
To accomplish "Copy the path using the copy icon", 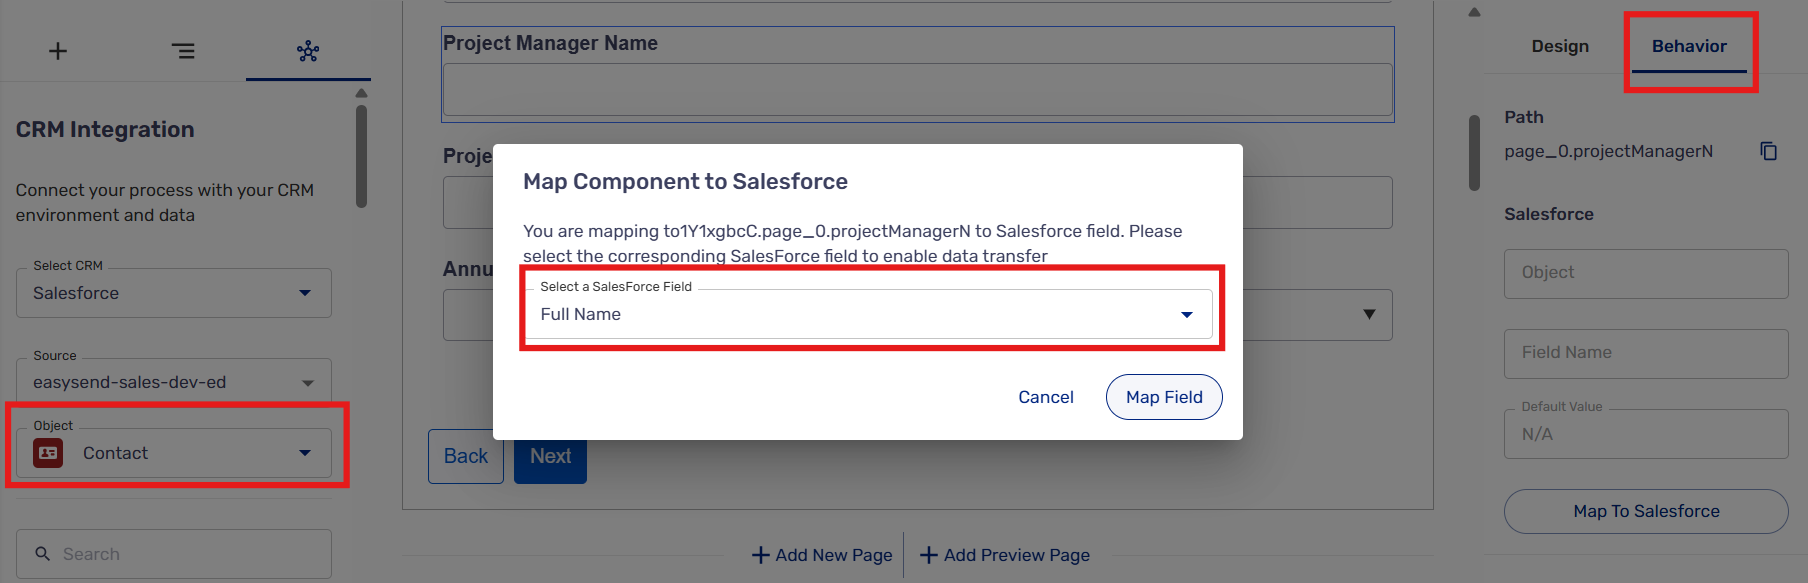I will tap(1768, 151).
